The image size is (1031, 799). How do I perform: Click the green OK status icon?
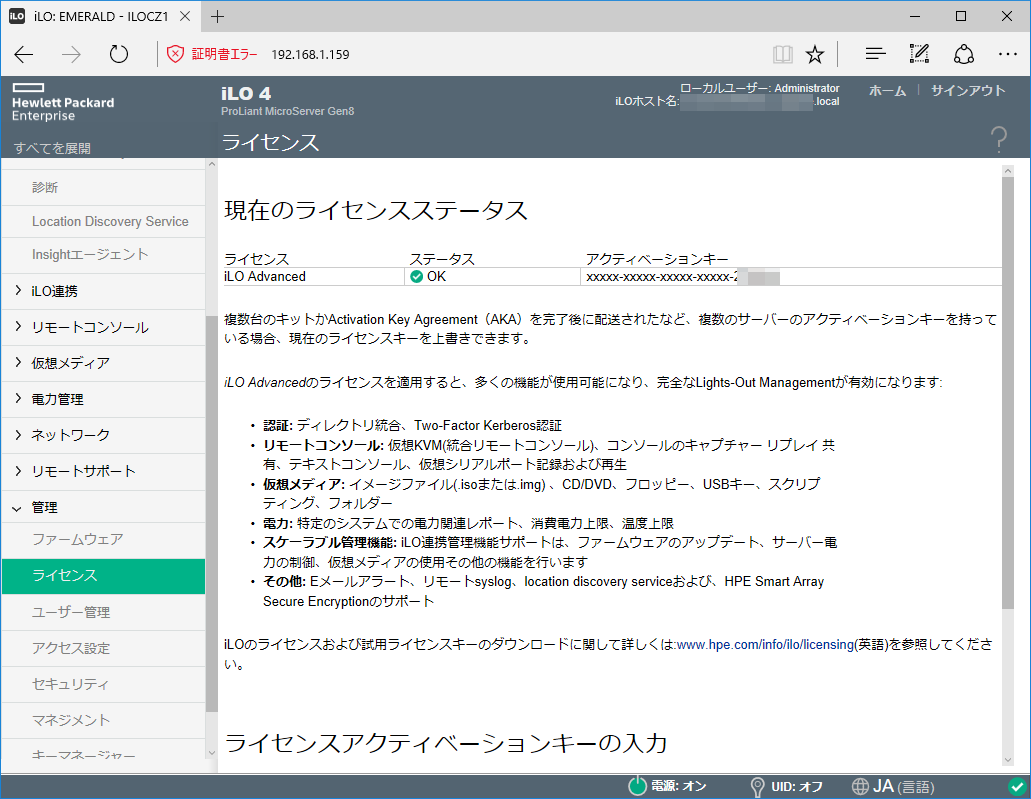coord(416,277)
